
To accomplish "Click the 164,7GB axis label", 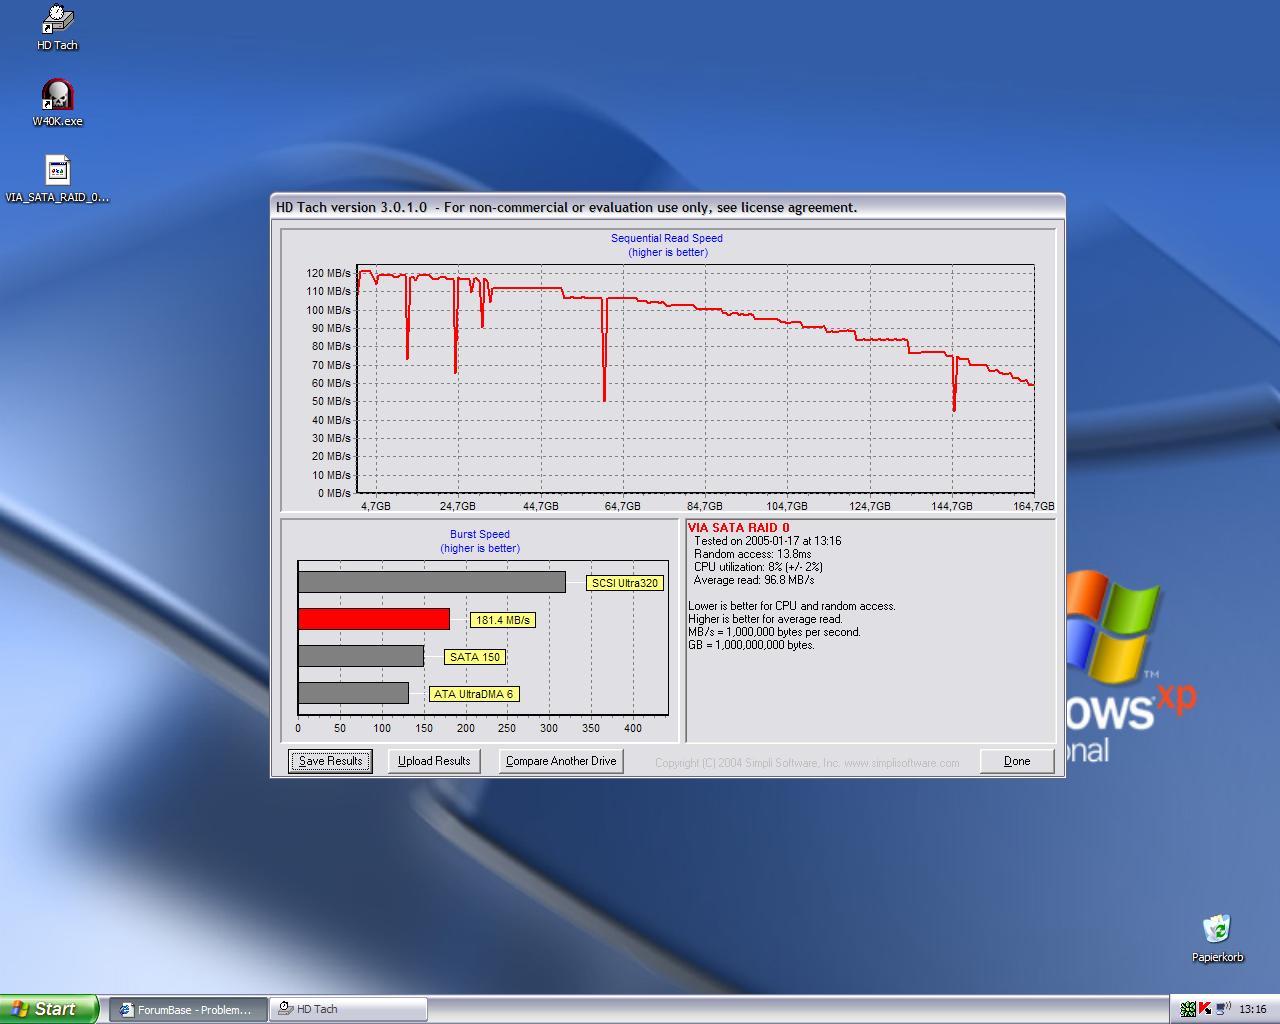I will point(1034,506).
